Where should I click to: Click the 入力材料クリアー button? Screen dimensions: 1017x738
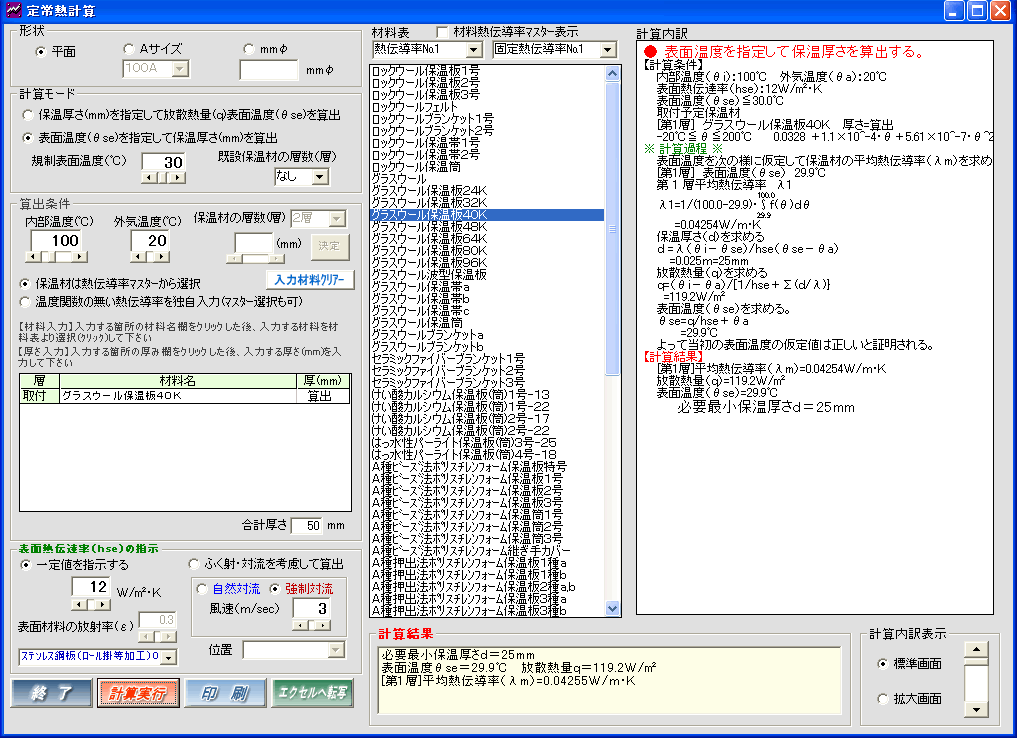pos(310,280)
